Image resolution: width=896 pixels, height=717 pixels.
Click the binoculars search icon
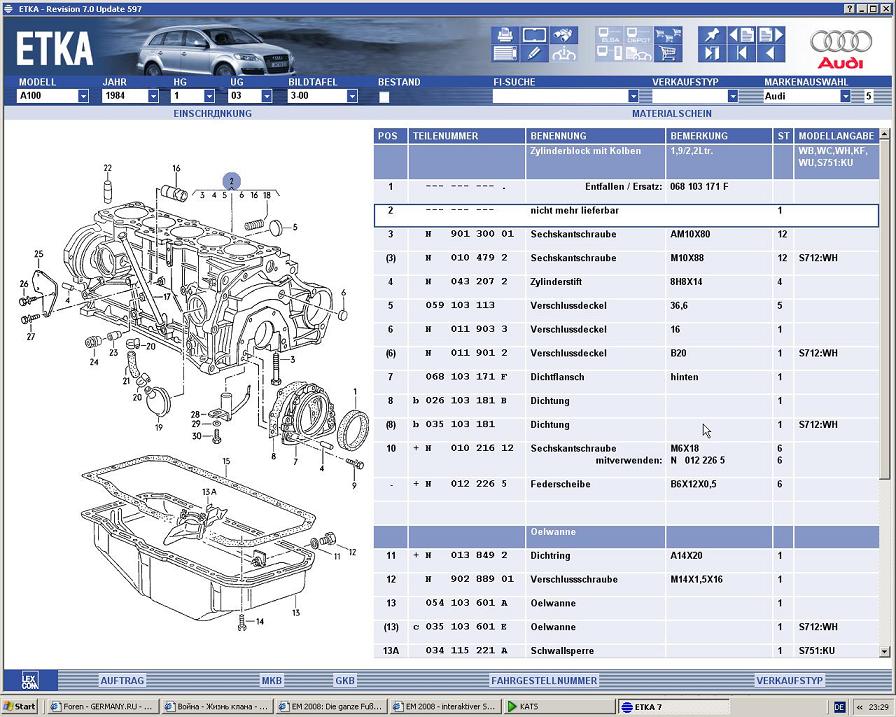click(565, 35)
